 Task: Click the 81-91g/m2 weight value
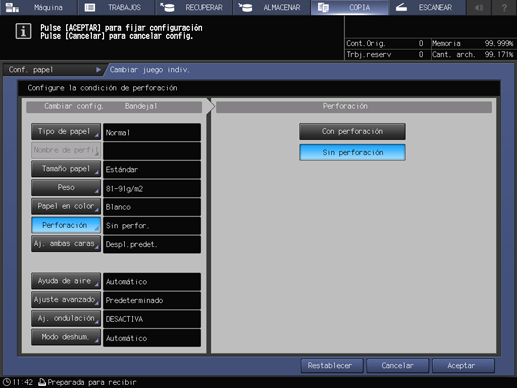tap(152, 188)
